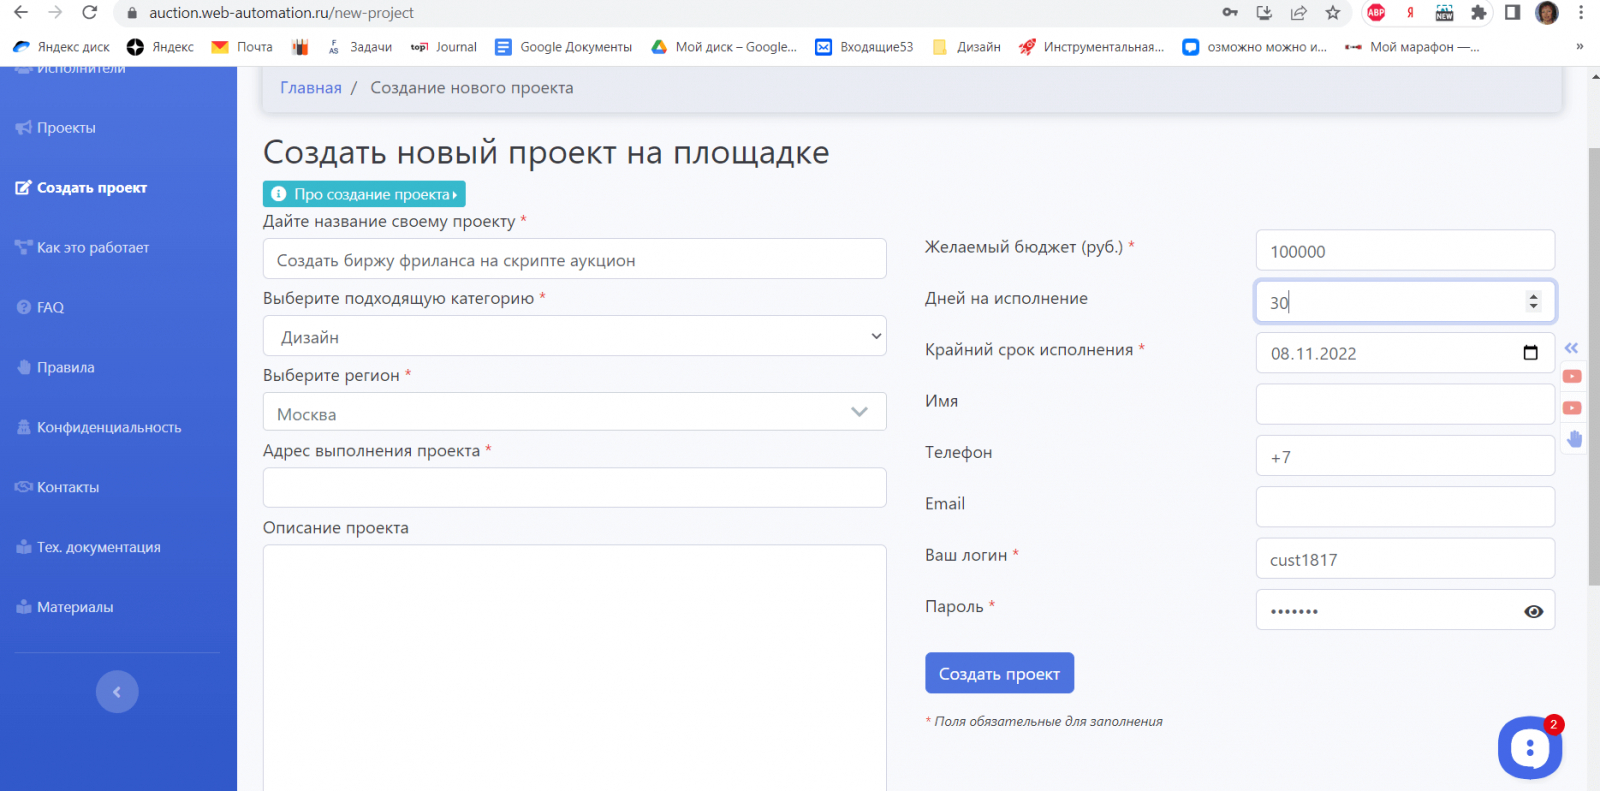This screenshot has width=1600, height=791.
Task: Click the ABP adblock extension icon
Action: pyautogui.click(x=1376, y=13)
